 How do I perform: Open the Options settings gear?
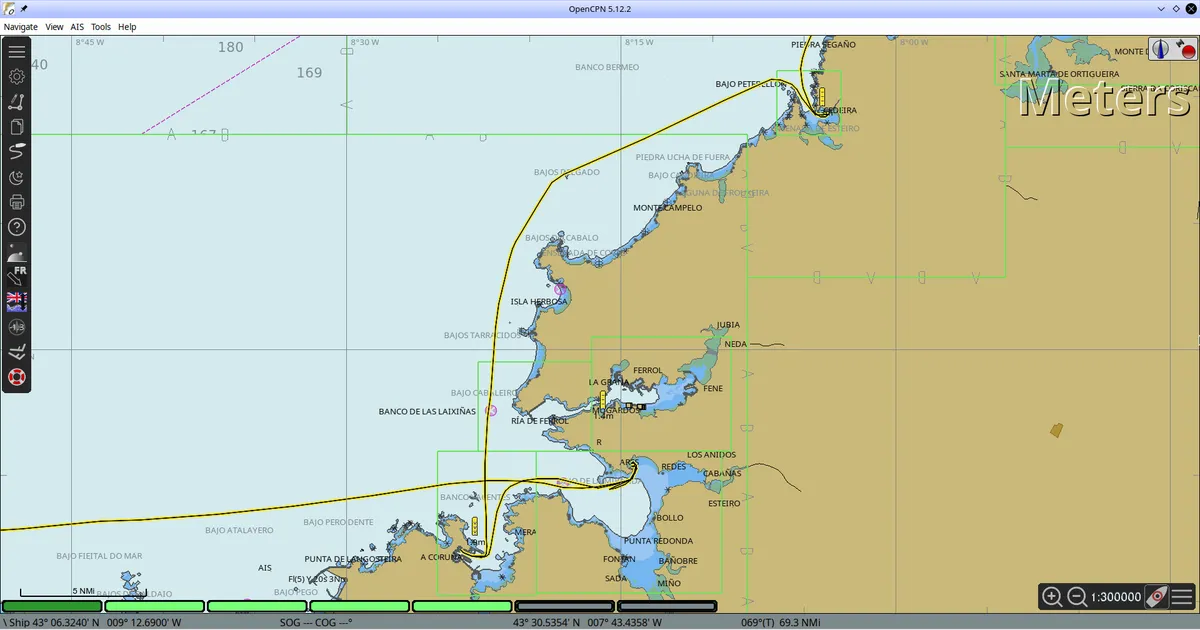(17, 76)
